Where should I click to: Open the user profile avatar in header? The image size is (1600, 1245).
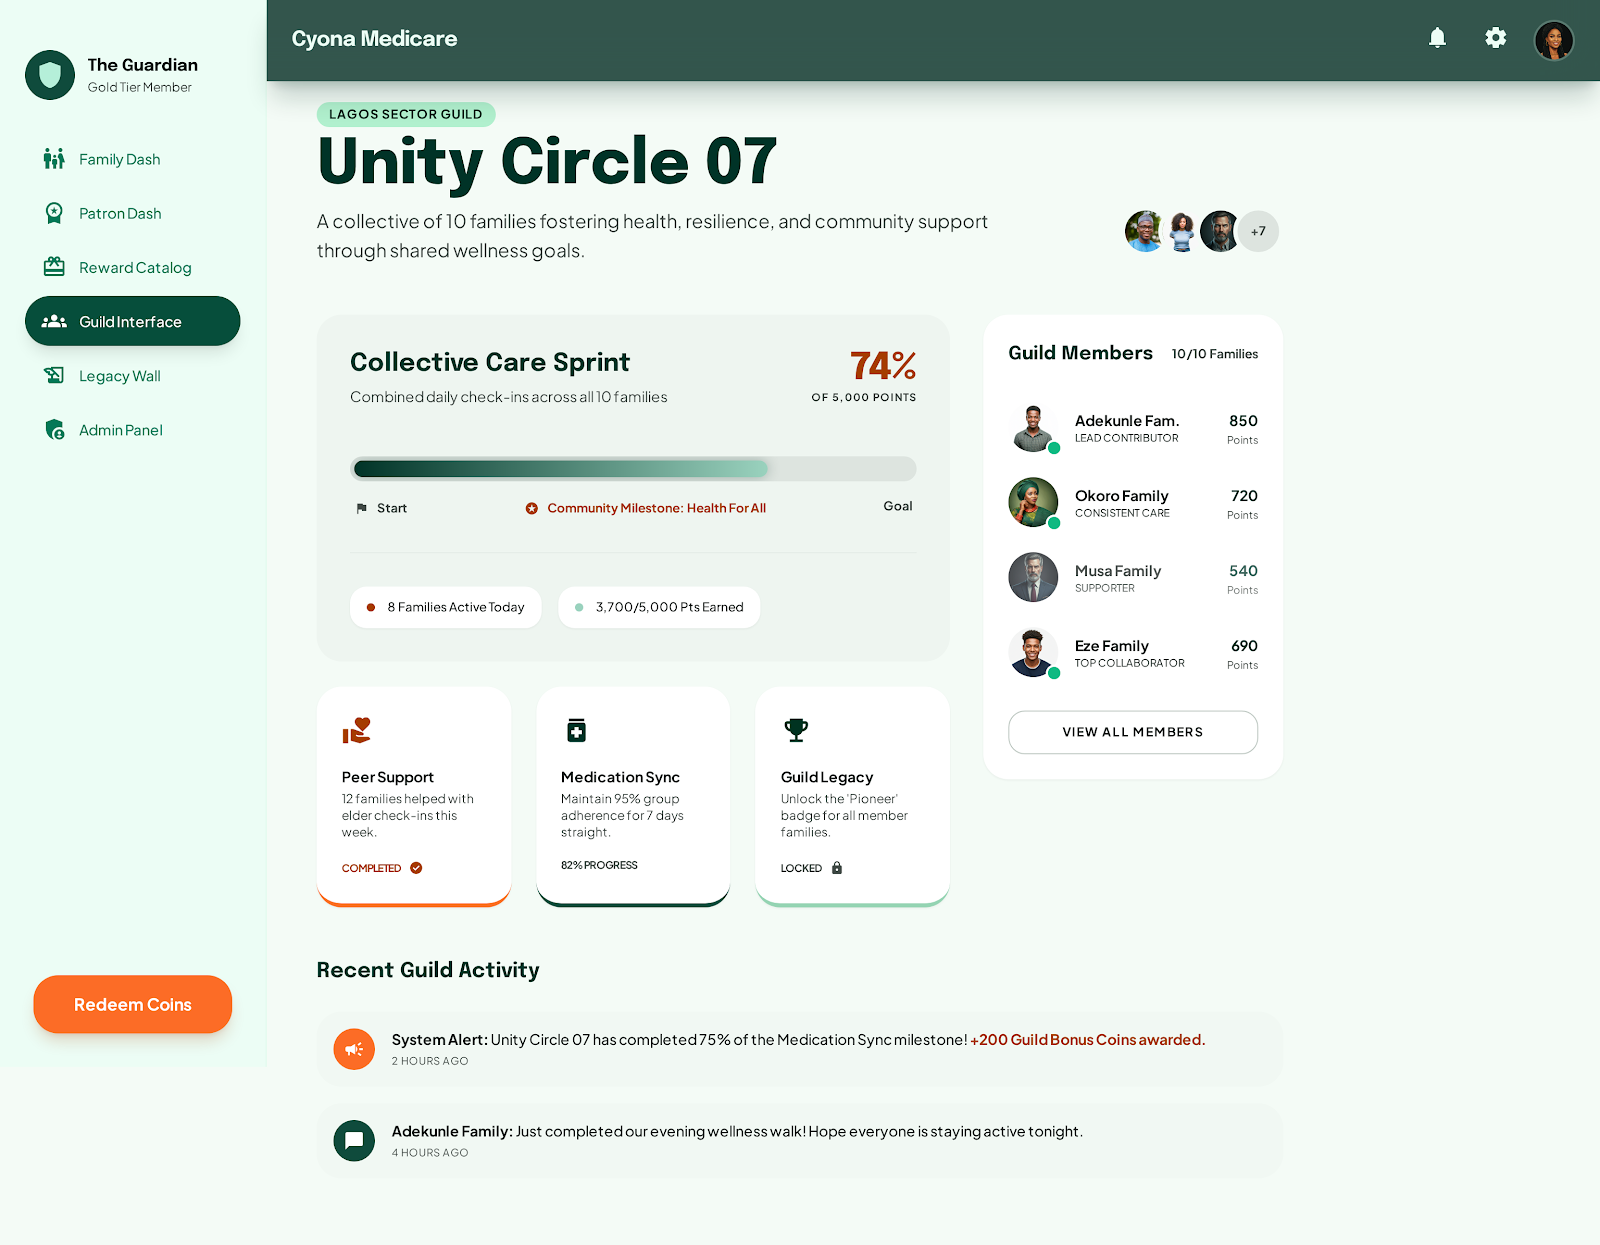[x=1554, y=40]
